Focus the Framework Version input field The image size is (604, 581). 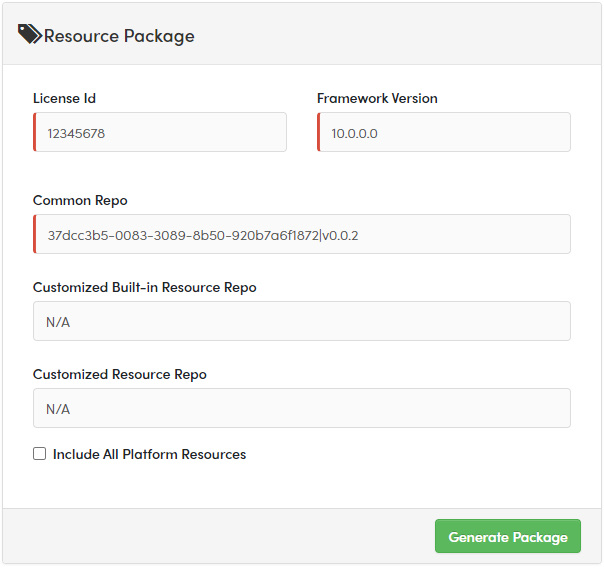coord(444,132)
